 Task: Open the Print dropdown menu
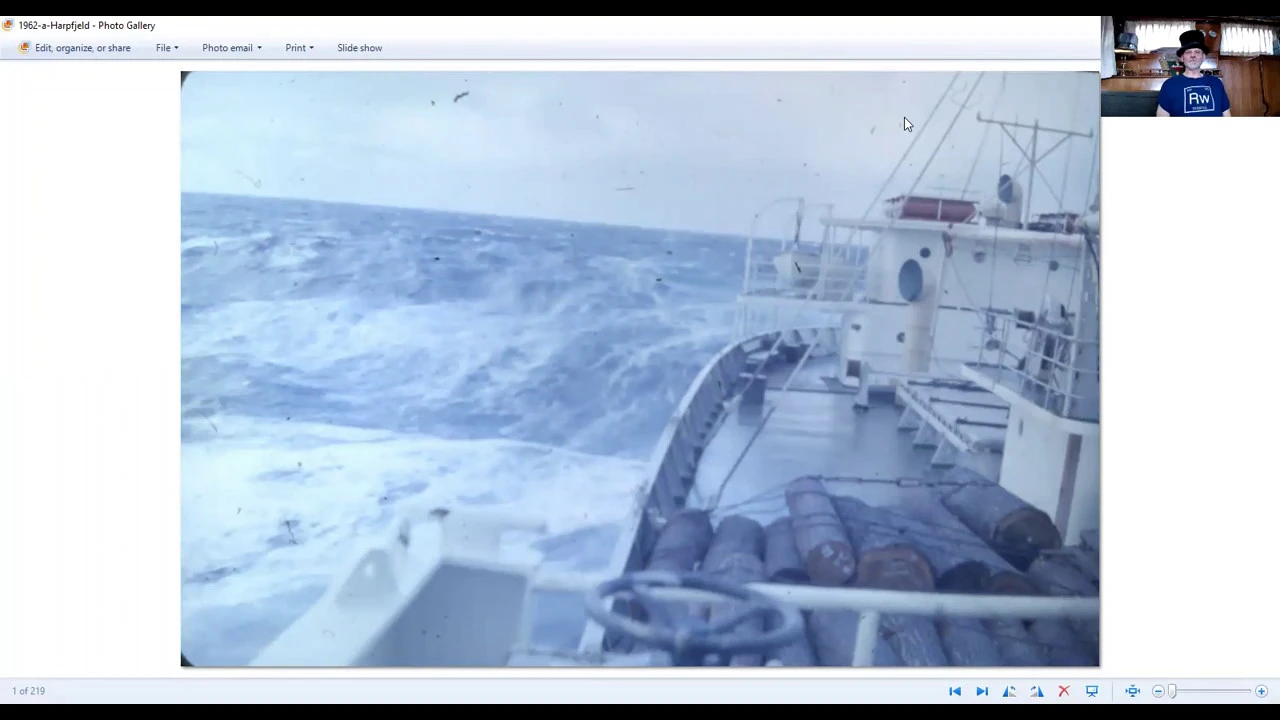click(299, 48)
